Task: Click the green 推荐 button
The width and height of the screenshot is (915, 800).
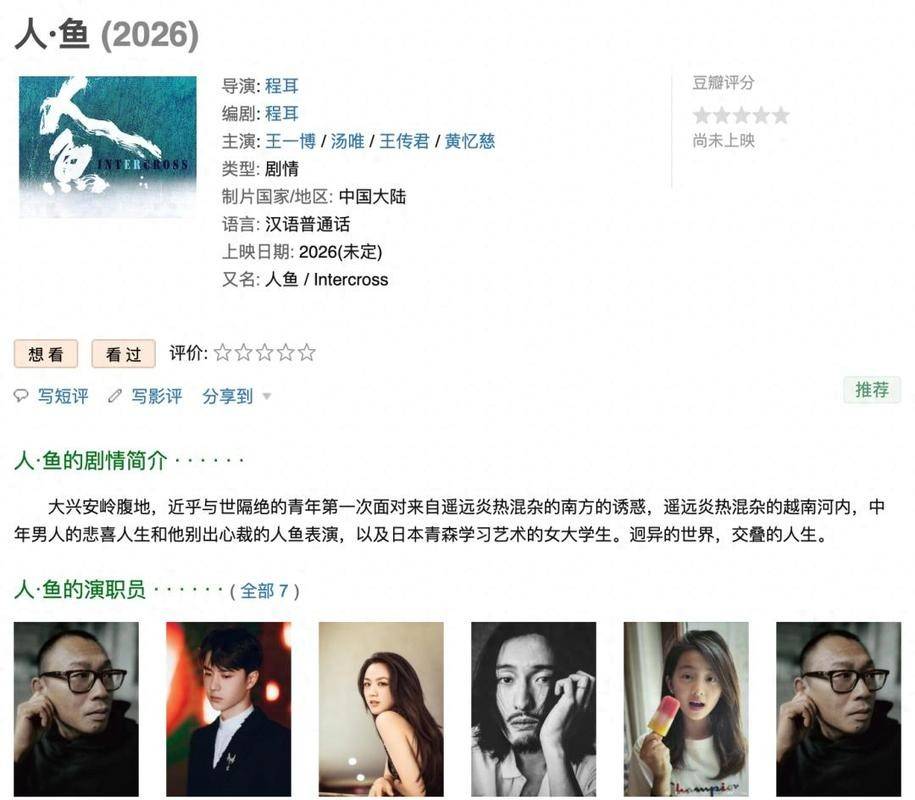Action: click(x=872, y=389)
